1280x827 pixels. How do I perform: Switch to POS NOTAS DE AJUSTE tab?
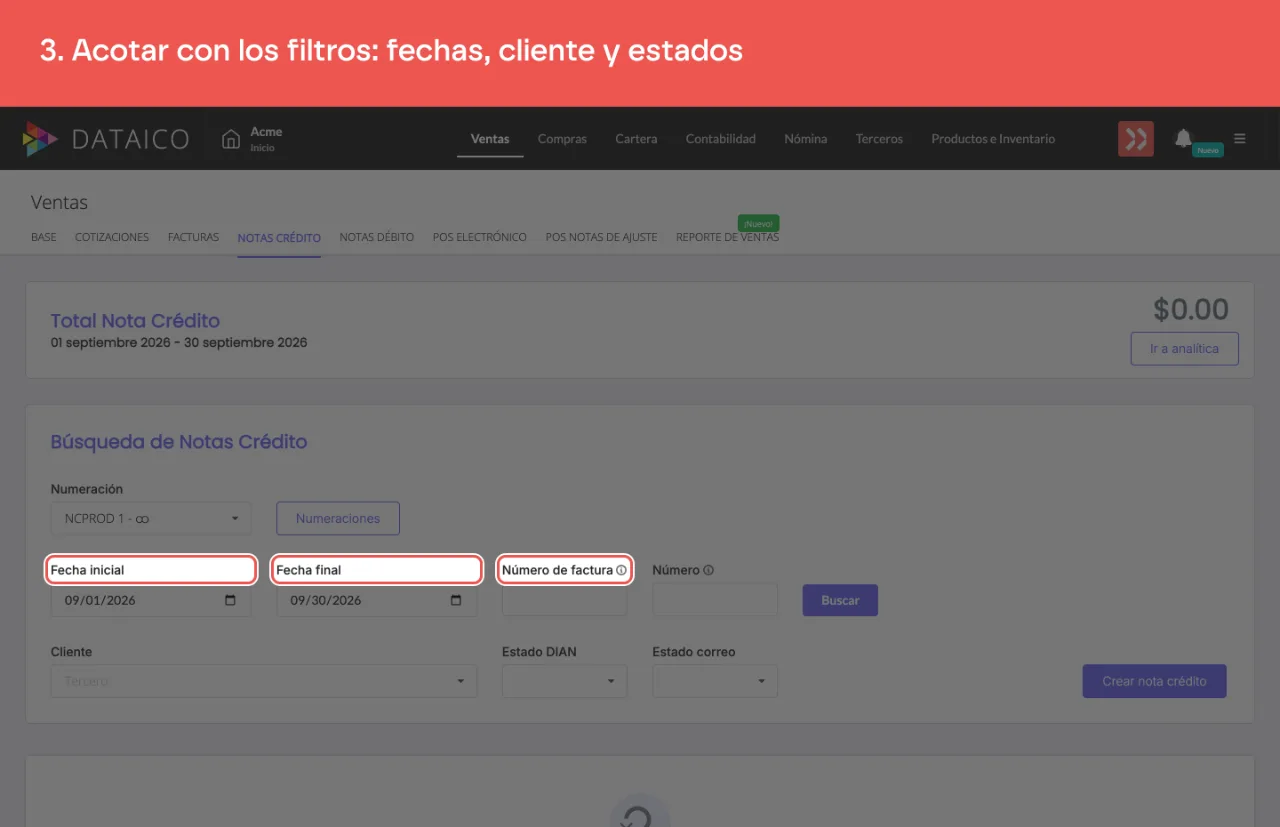tap(601, 238)
